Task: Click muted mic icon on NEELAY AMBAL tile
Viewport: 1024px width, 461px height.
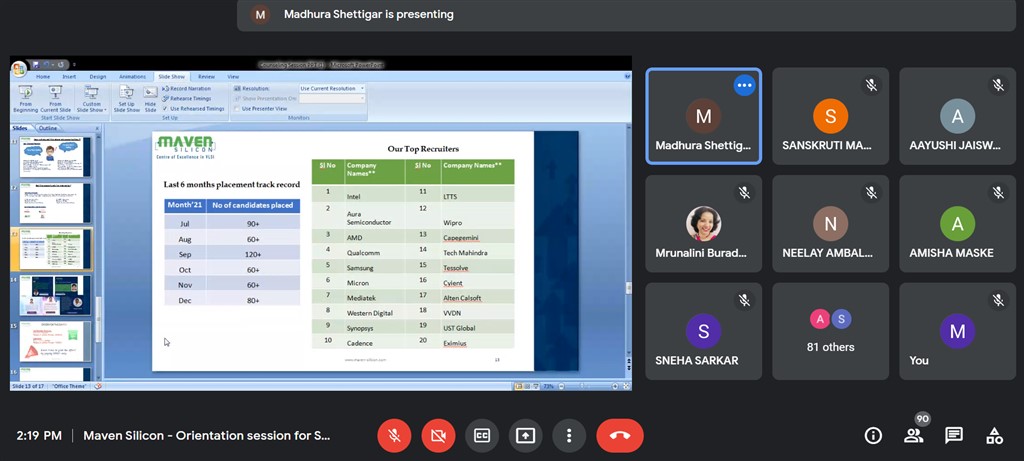Action: click(x=871, y=192)
